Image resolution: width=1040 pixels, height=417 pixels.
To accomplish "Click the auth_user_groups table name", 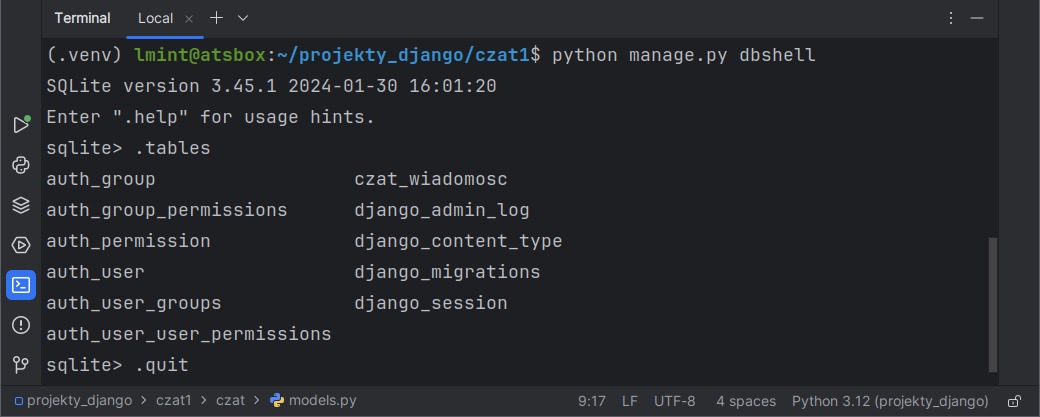I will (133, 303).
